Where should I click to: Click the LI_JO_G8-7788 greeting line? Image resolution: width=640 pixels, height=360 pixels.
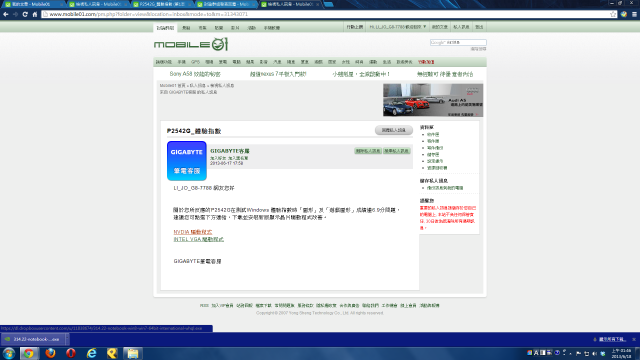point(204,188)
